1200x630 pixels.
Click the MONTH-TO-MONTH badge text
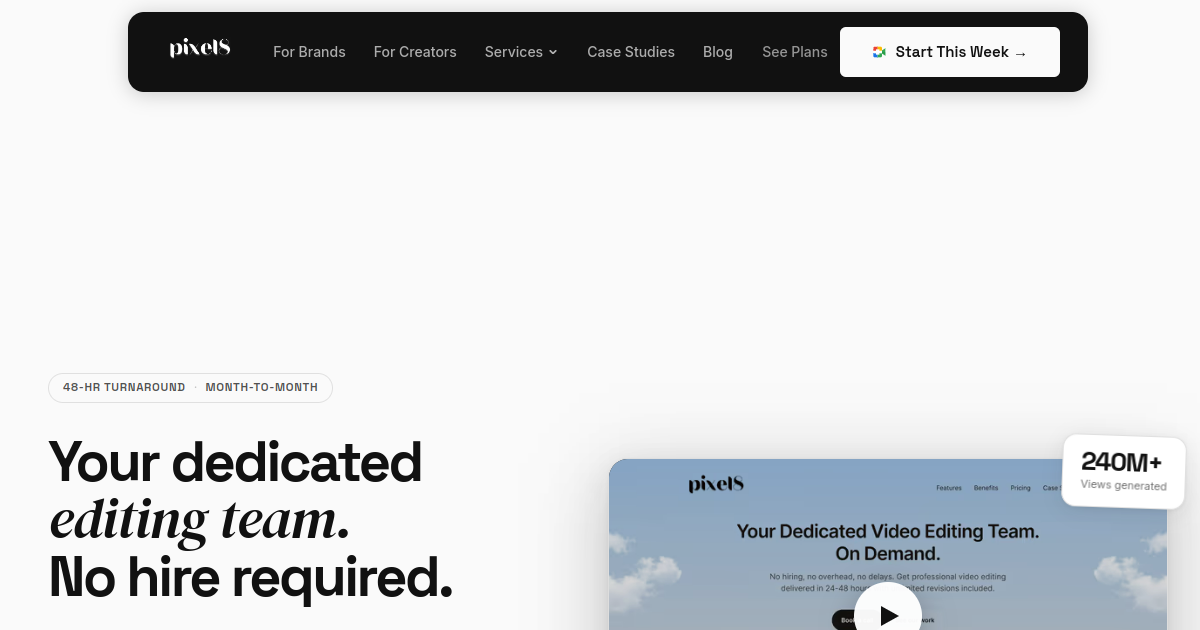262,387
